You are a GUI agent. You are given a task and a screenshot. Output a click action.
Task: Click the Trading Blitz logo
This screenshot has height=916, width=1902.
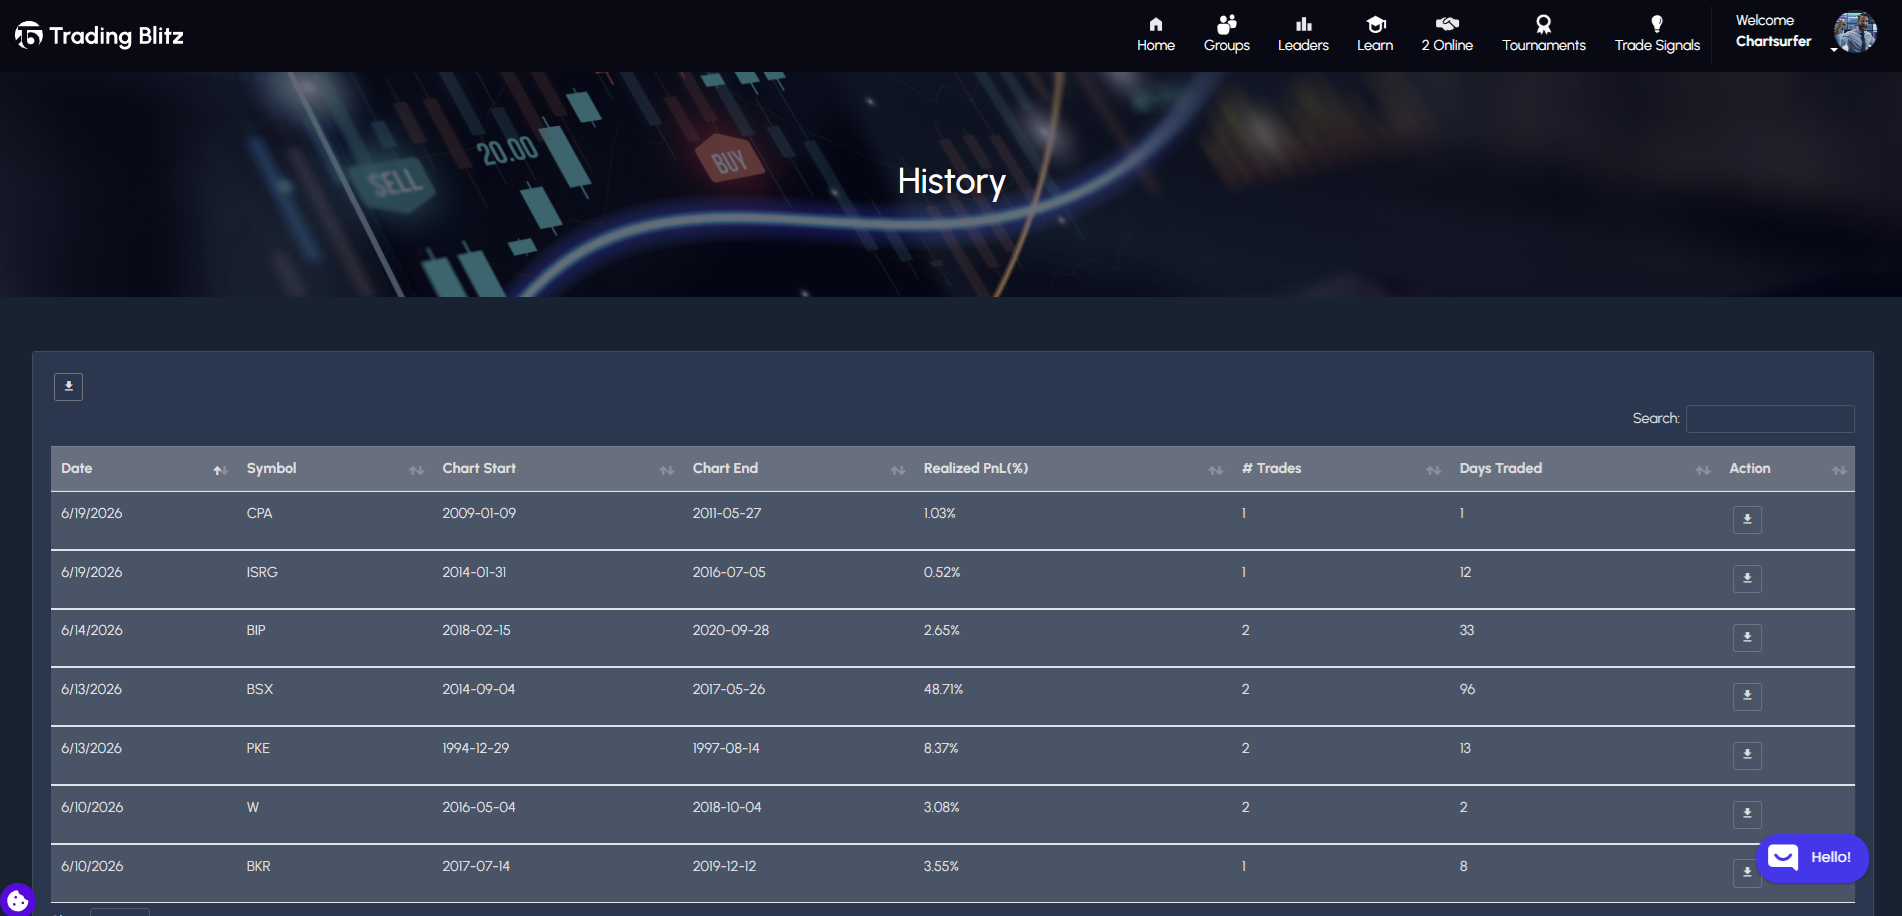click(99, 36)
